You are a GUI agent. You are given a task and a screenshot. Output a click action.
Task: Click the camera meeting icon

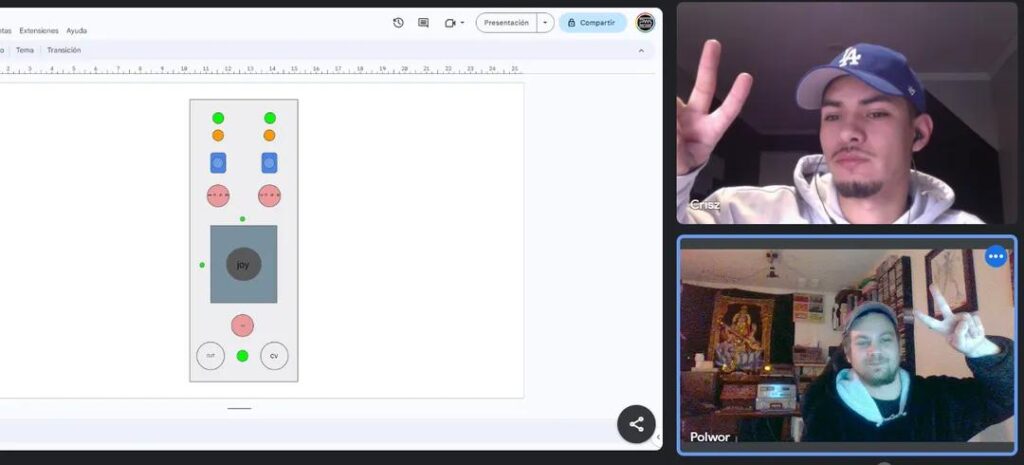coord(450,23)
